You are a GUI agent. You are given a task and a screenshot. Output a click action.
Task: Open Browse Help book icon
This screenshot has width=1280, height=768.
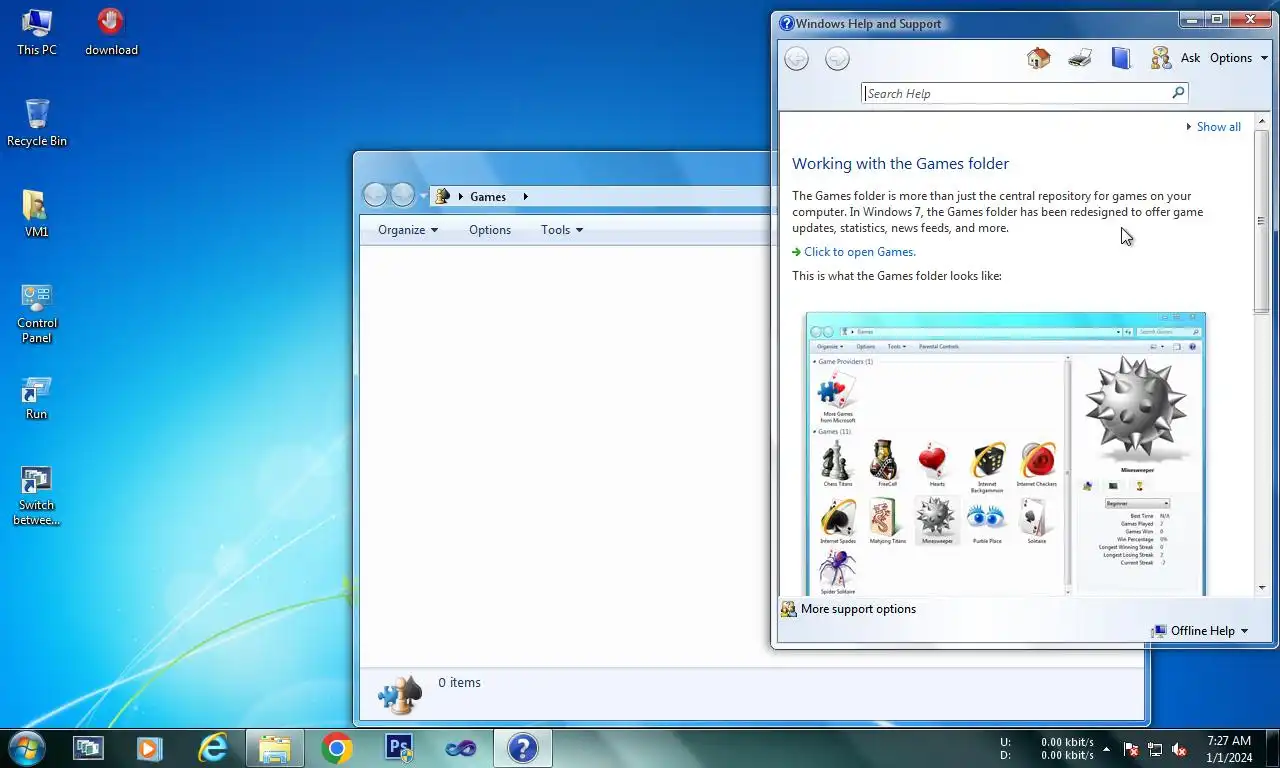[1120, 58]
